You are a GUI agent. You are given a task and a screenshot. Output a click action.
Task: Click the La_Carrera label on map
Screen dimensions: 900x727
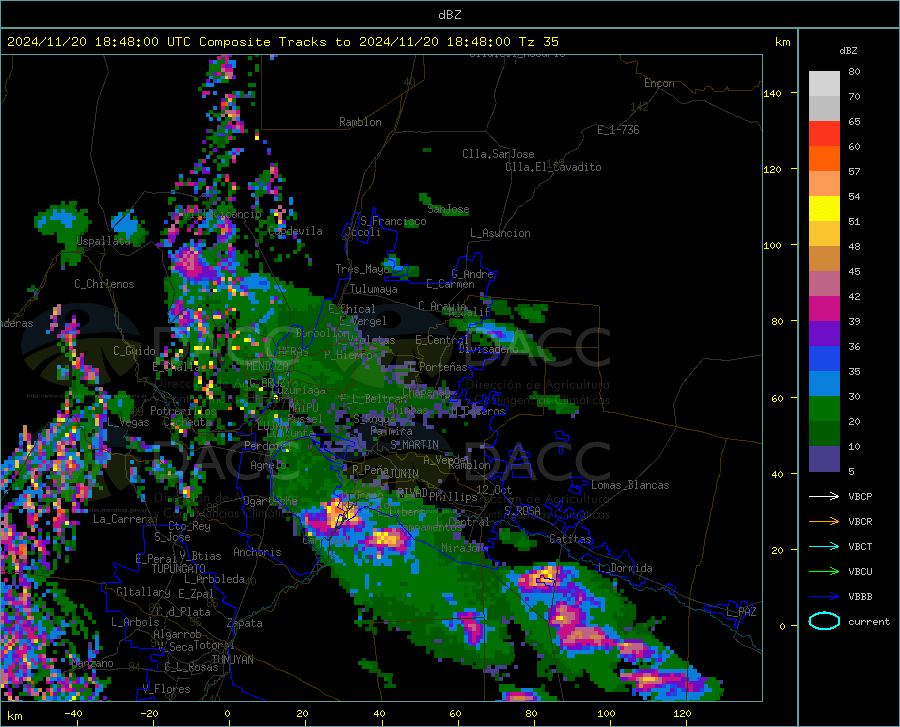pyautogui.click(x=123, y=519)
